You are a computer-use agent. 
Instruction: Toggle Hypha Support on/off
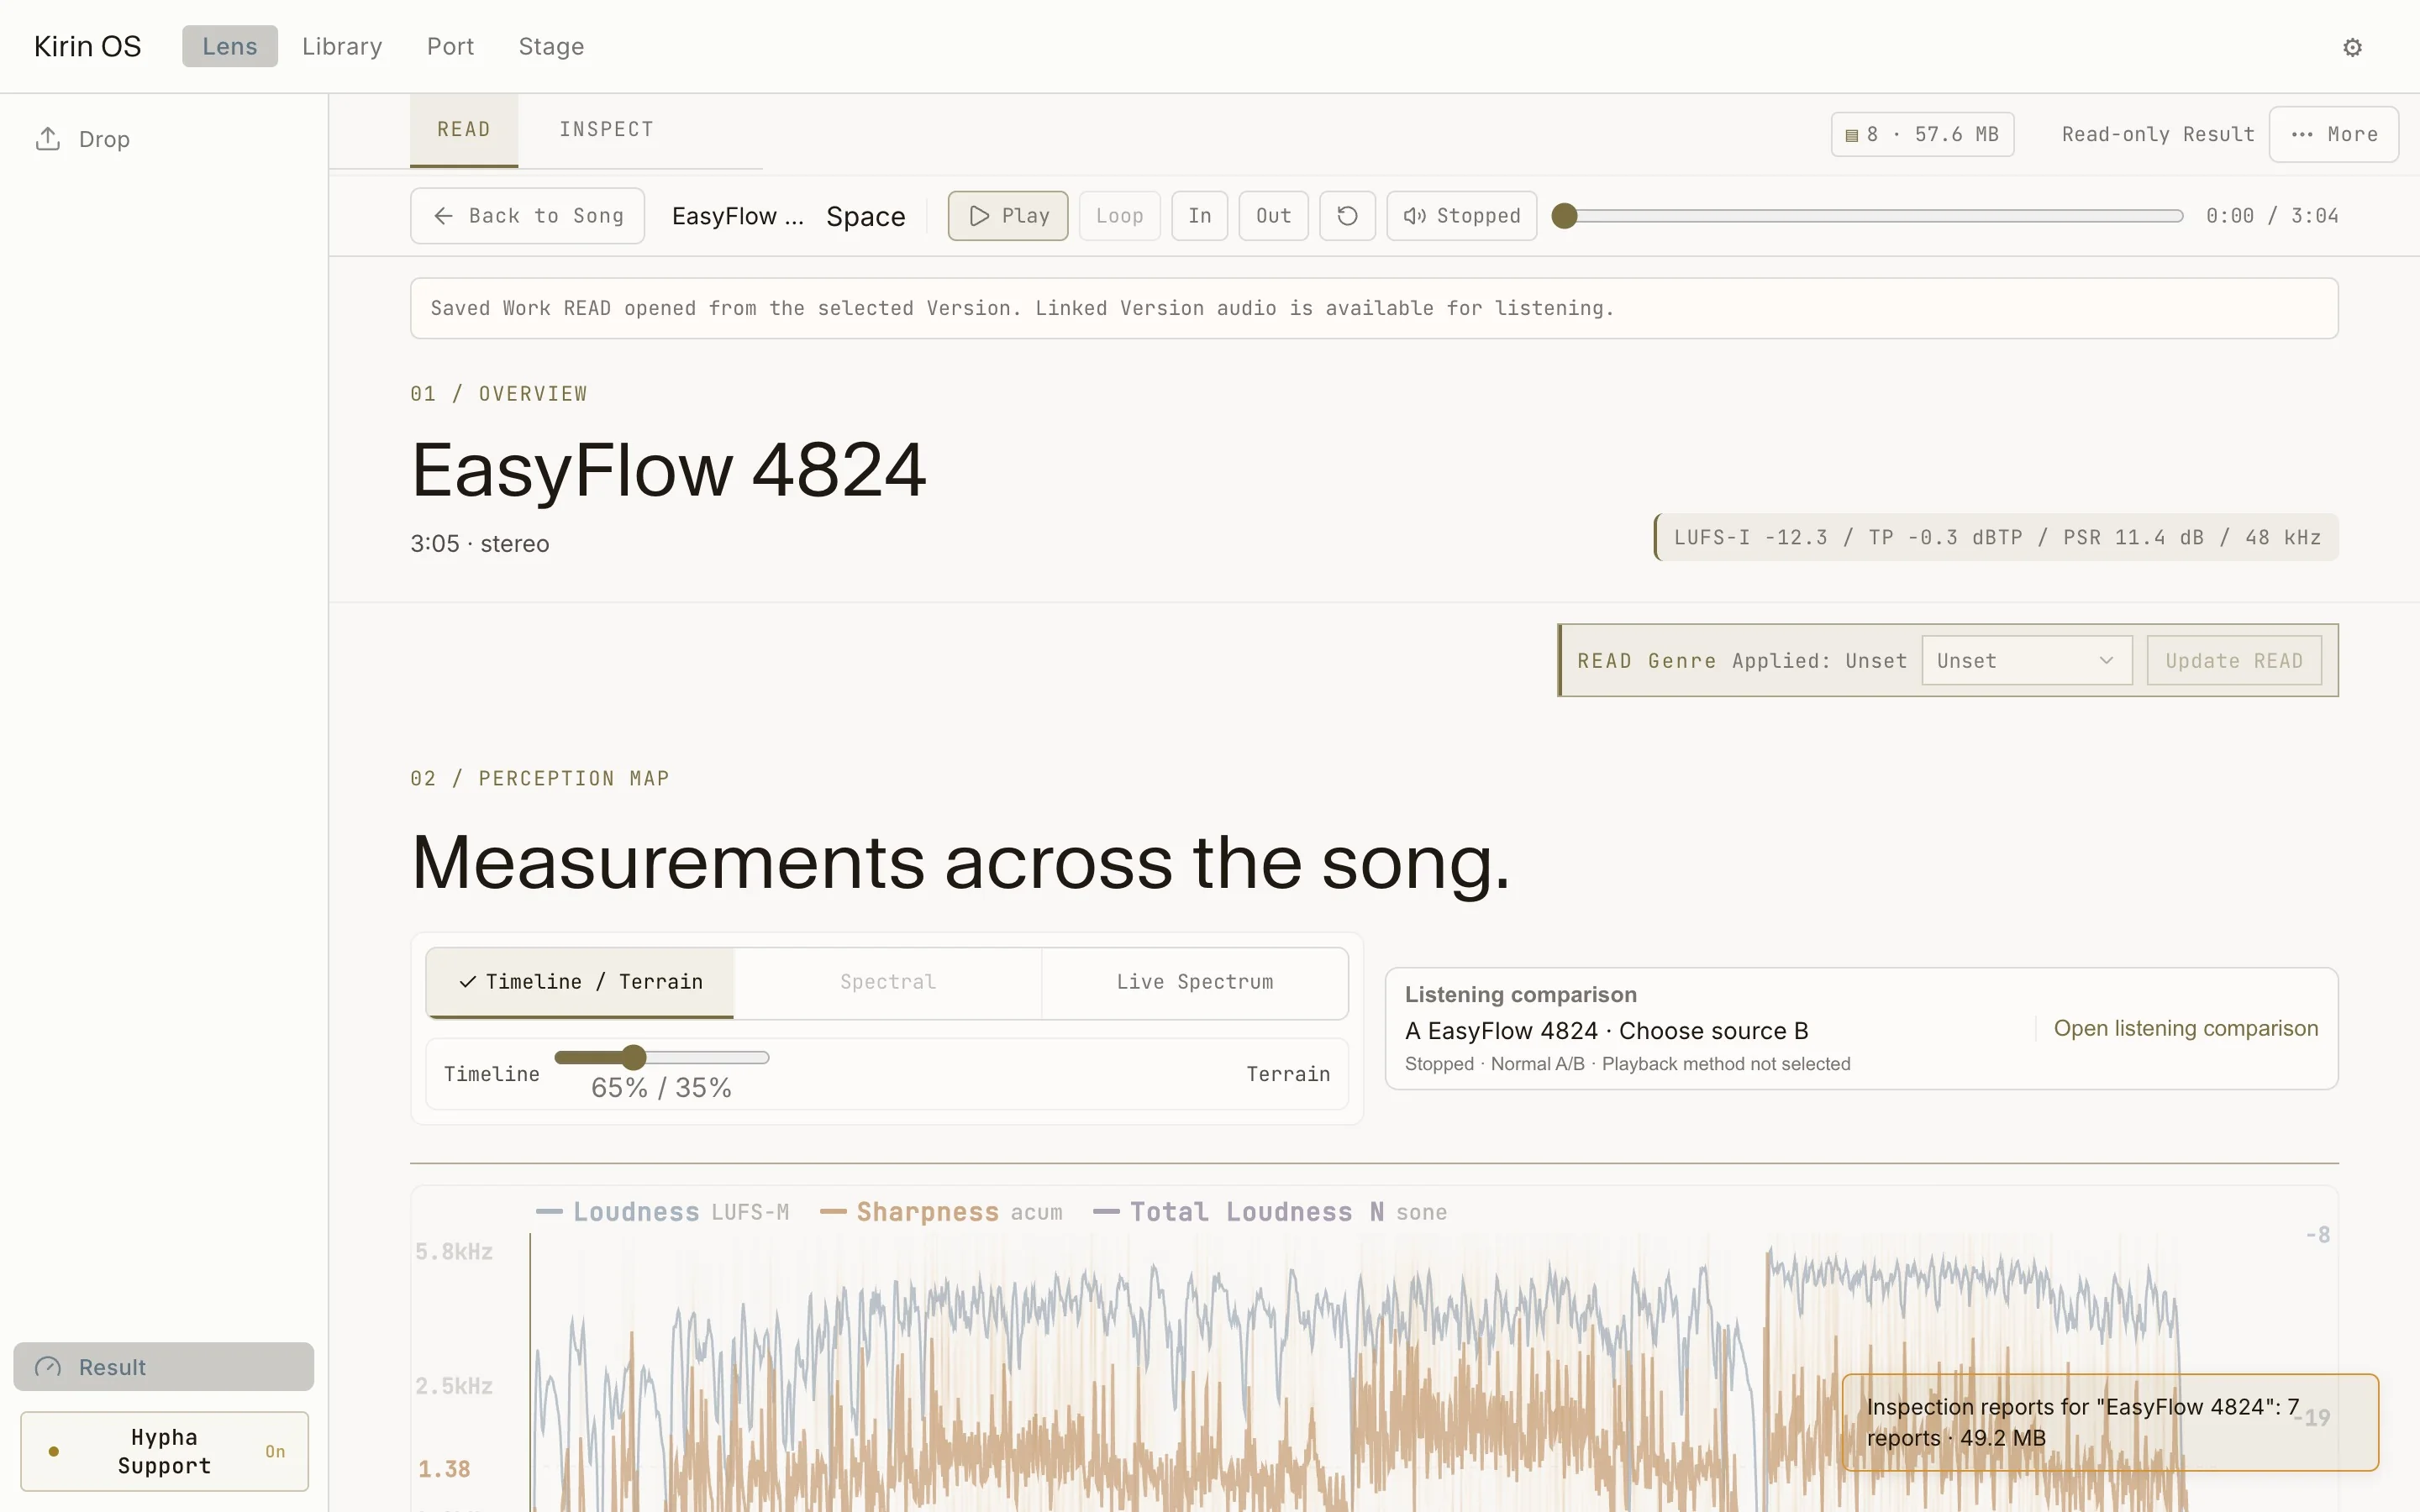tap(165, 1451)
